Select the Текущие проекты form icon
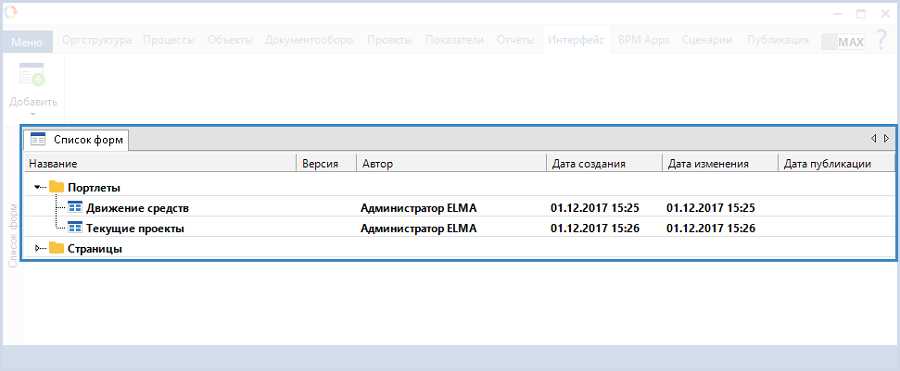 [75, 228]
